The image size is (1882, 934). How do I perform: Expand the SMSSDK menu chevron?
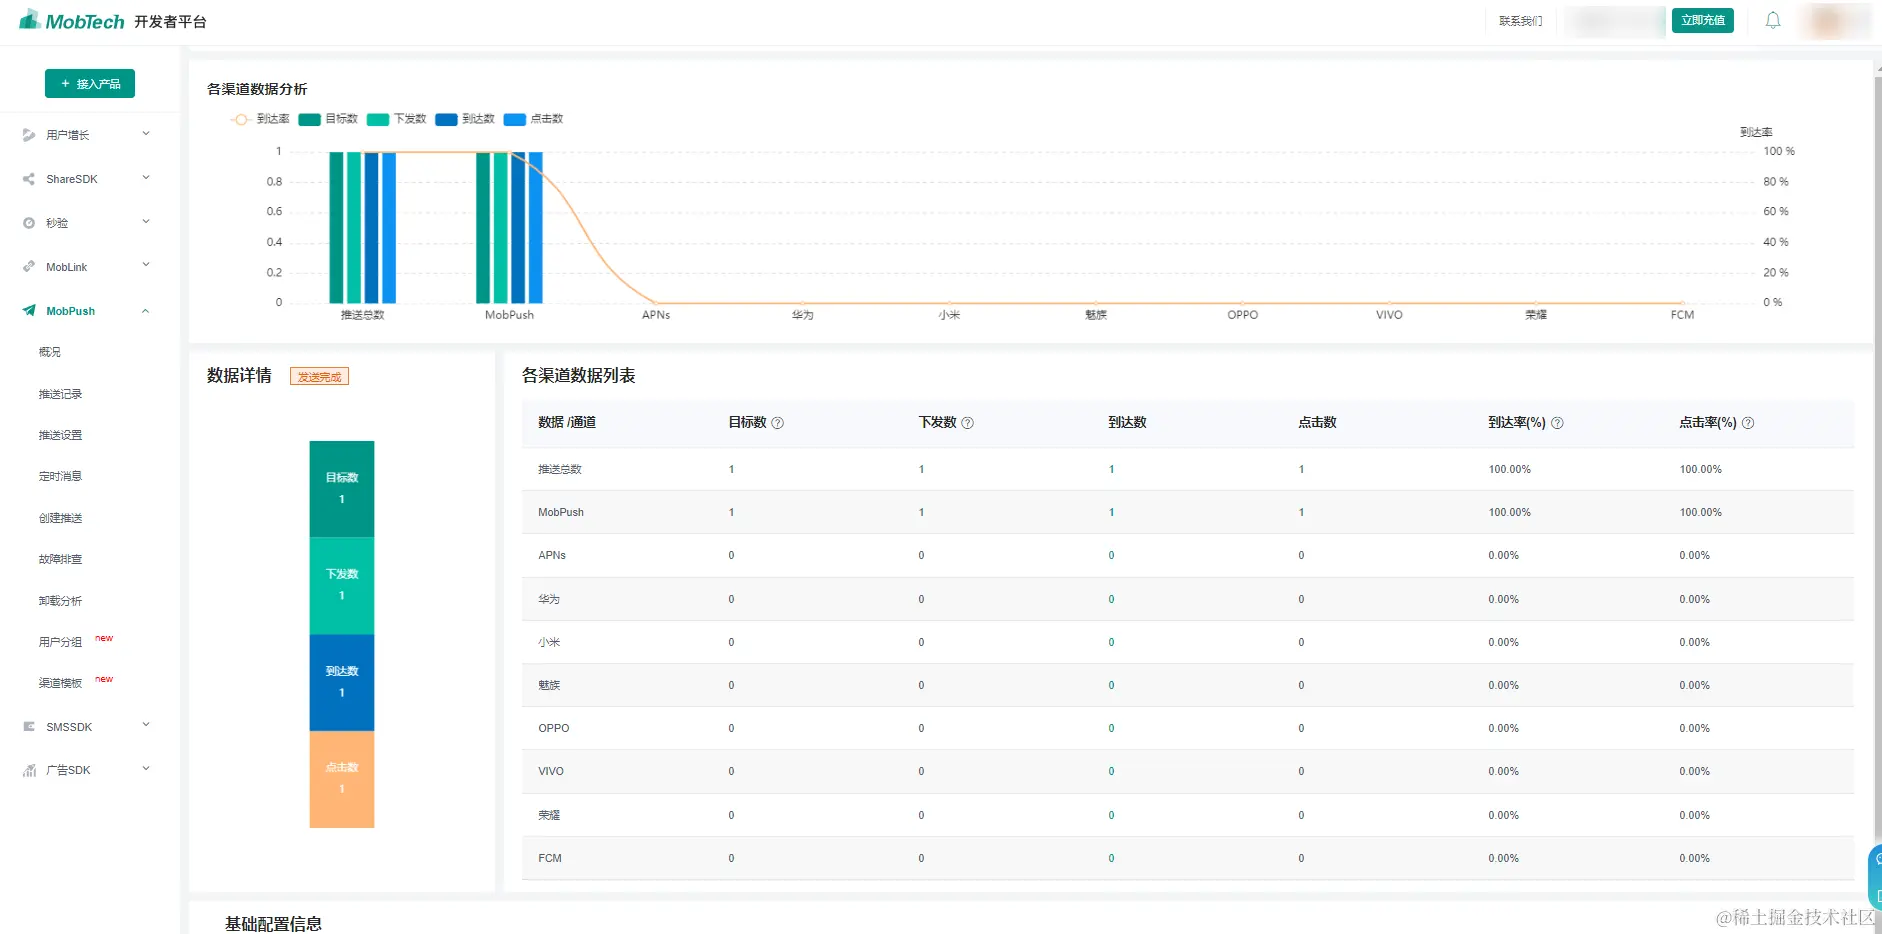point(146,725)
